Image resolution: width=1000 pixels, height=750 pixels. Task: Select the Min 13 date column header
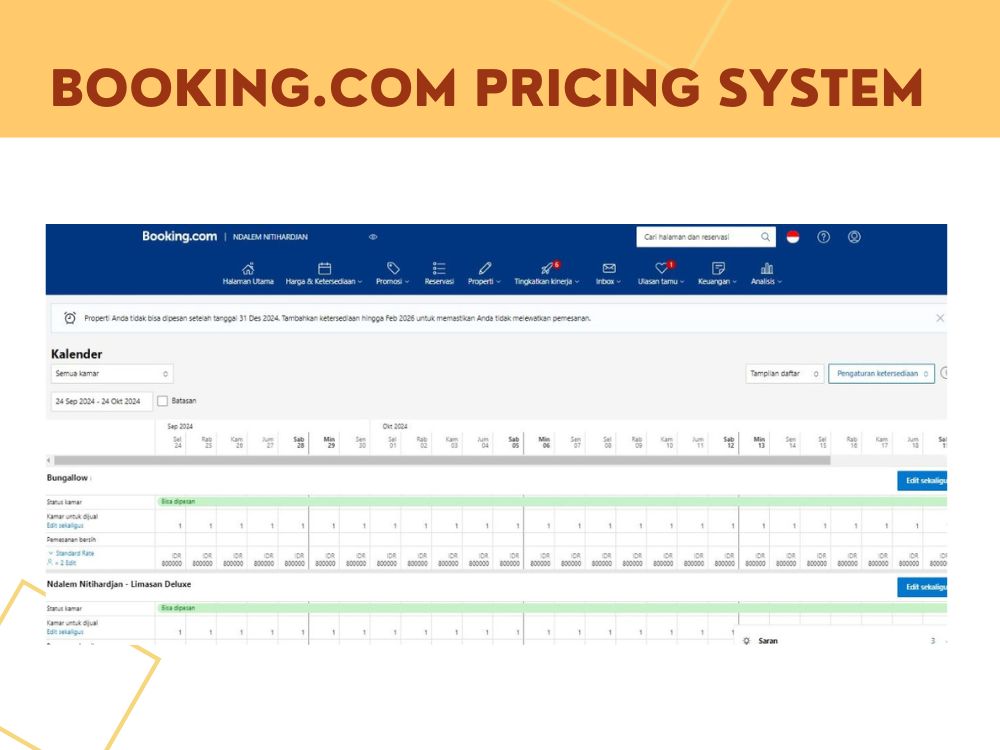(759, 442)
